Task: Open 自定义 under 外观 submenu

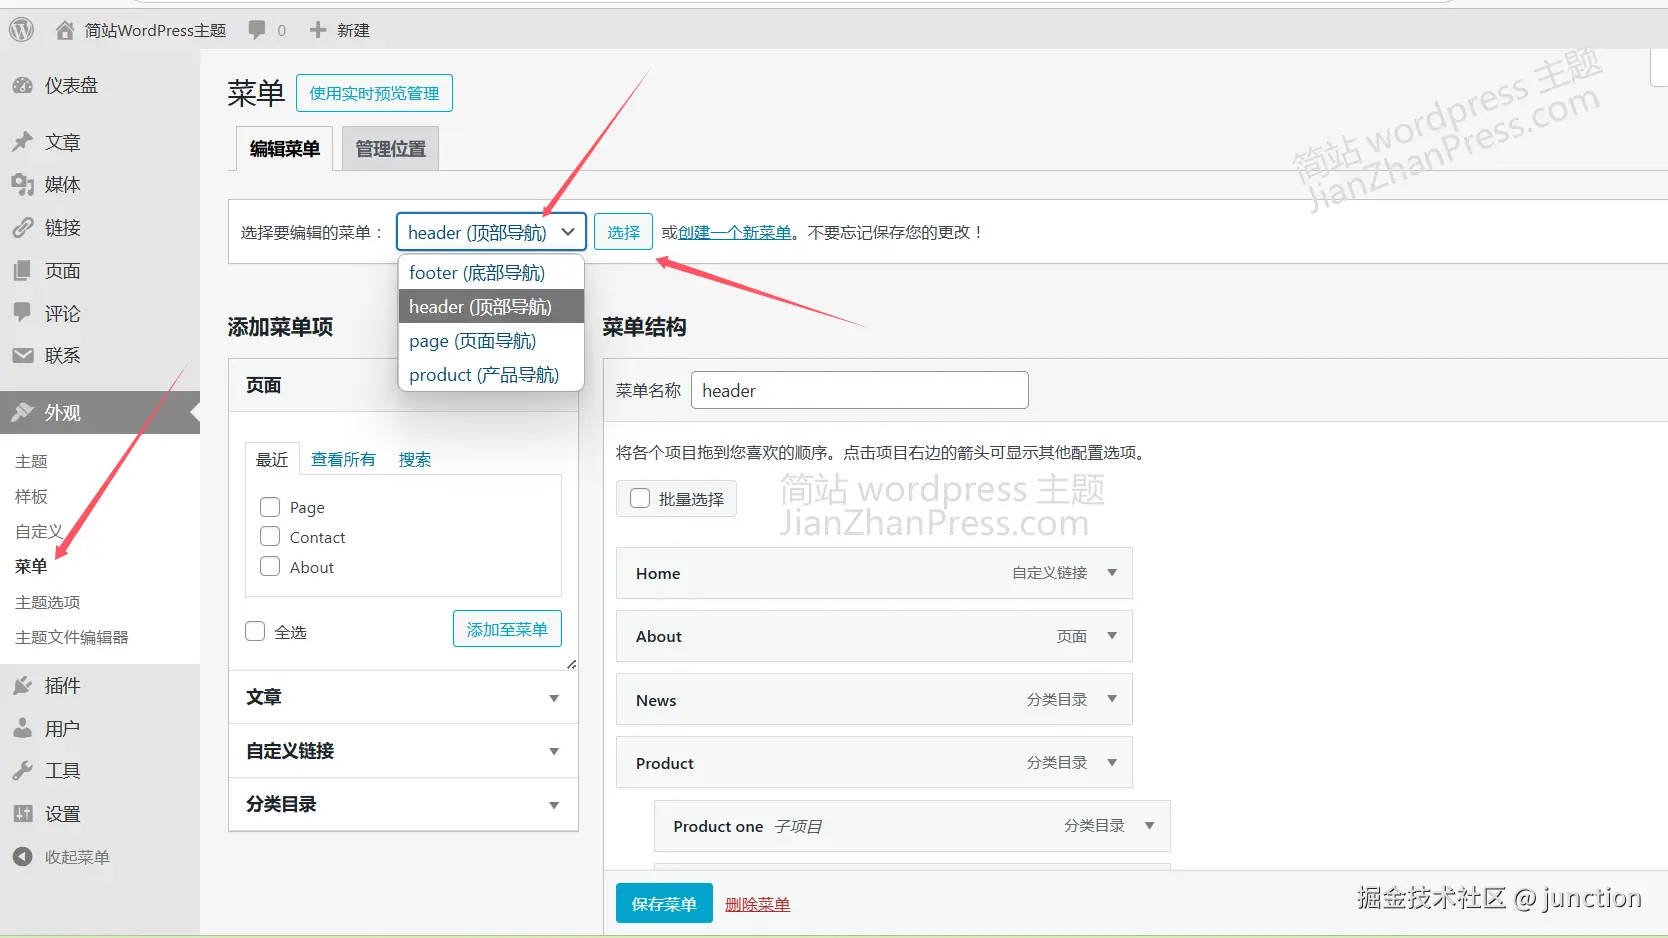Action: [39, 531]
